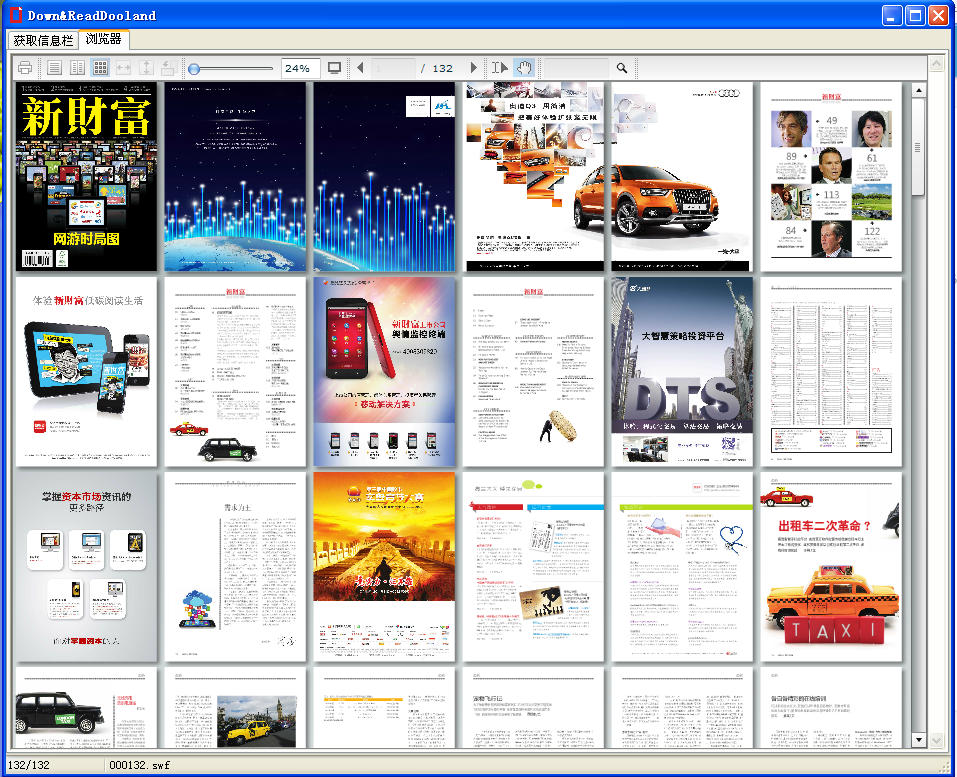Go to the next page arrow

474,68
